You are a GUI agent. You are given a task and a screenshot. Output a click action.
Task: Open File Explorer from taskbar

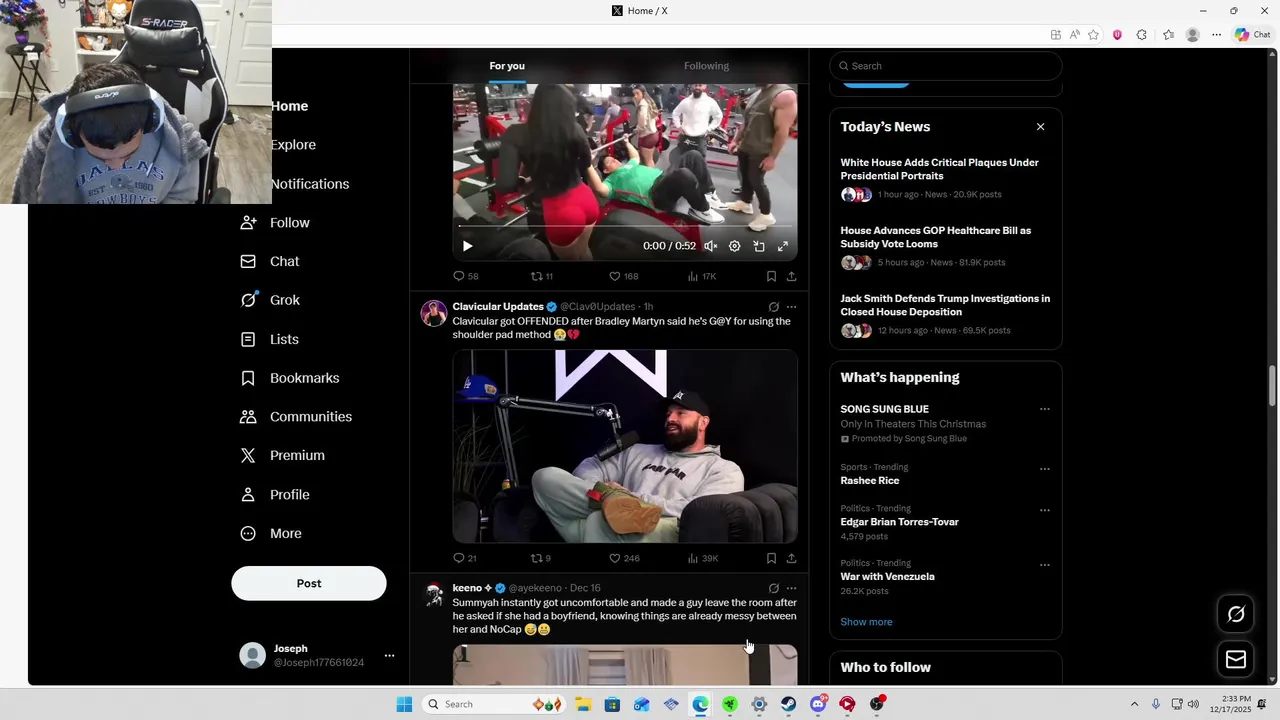(583, 704)
